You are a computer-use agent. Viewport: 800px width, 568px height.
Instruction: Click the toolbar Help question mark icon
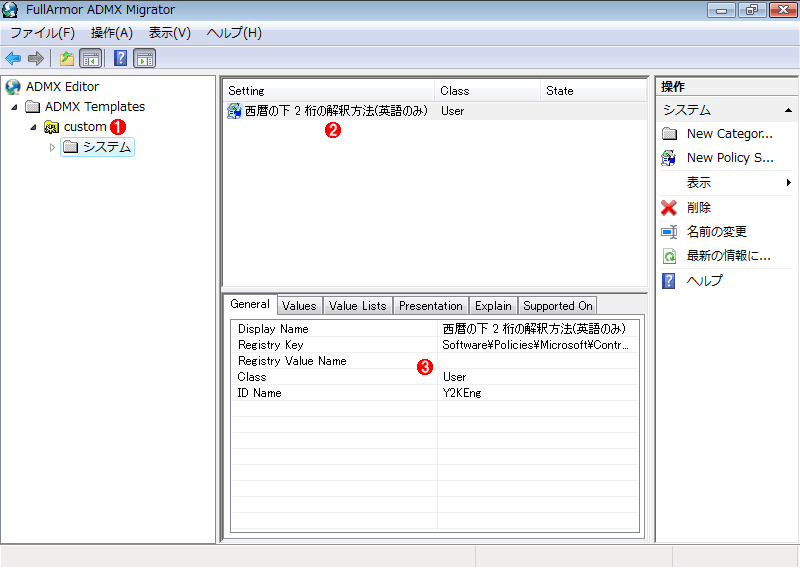point(120,58)
